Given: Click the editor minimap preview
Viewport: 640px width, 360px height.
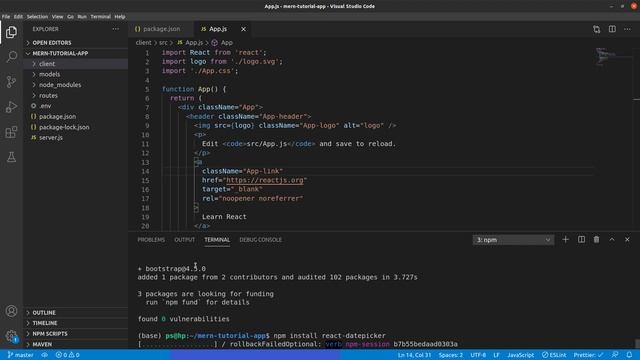Looking at the screenshot, I should (x=613, y=56).
